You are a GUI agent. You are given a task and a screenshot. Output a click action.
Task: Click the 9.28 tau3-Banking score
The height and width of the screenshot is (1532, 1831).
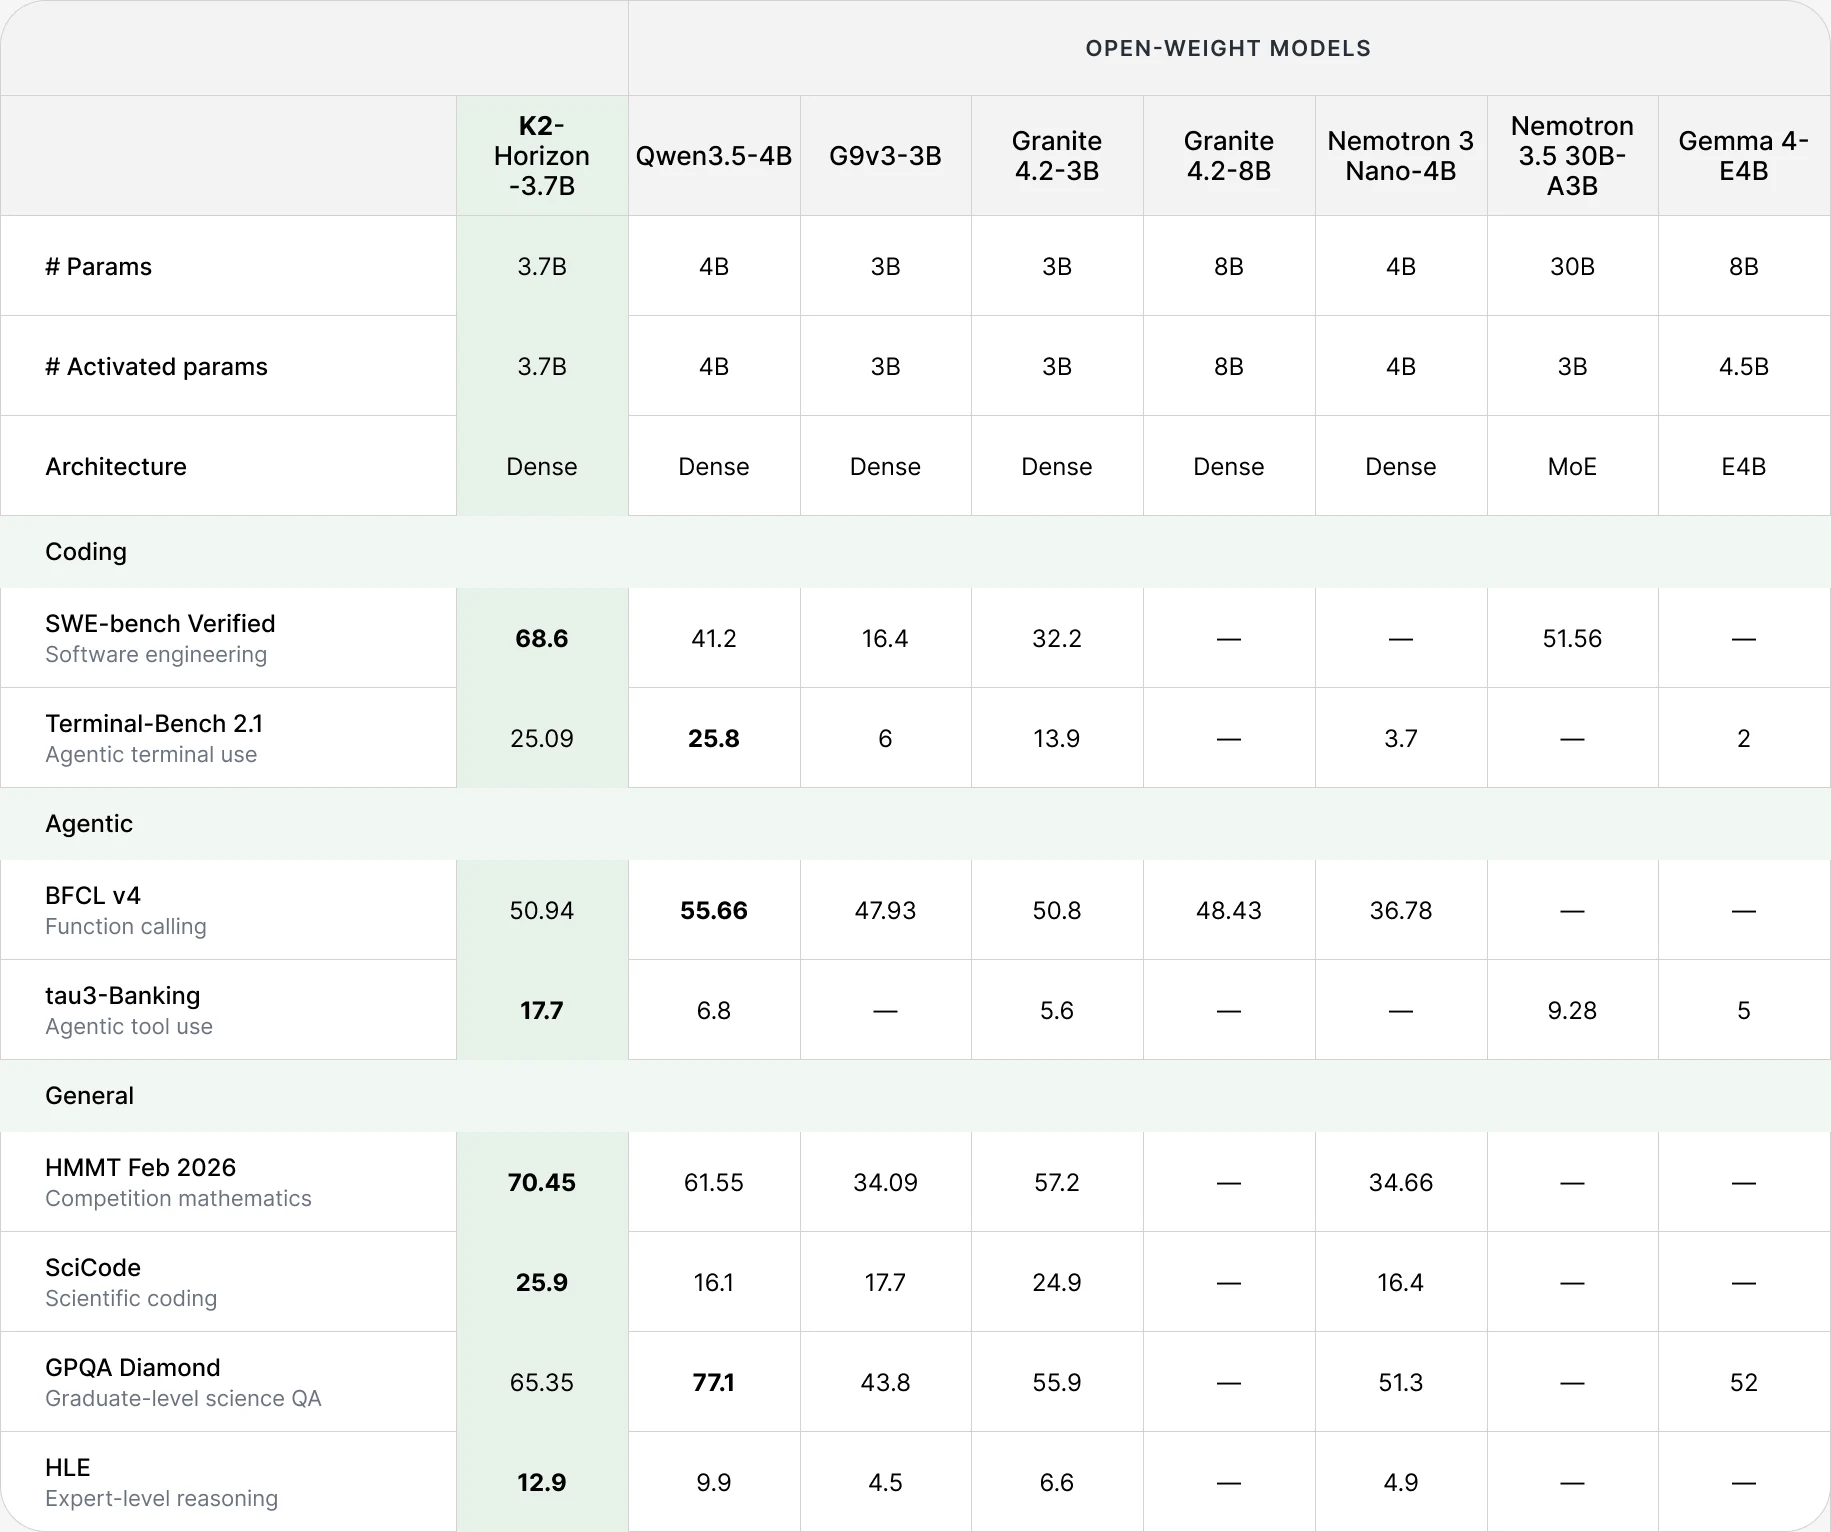click(1572, 1011)
